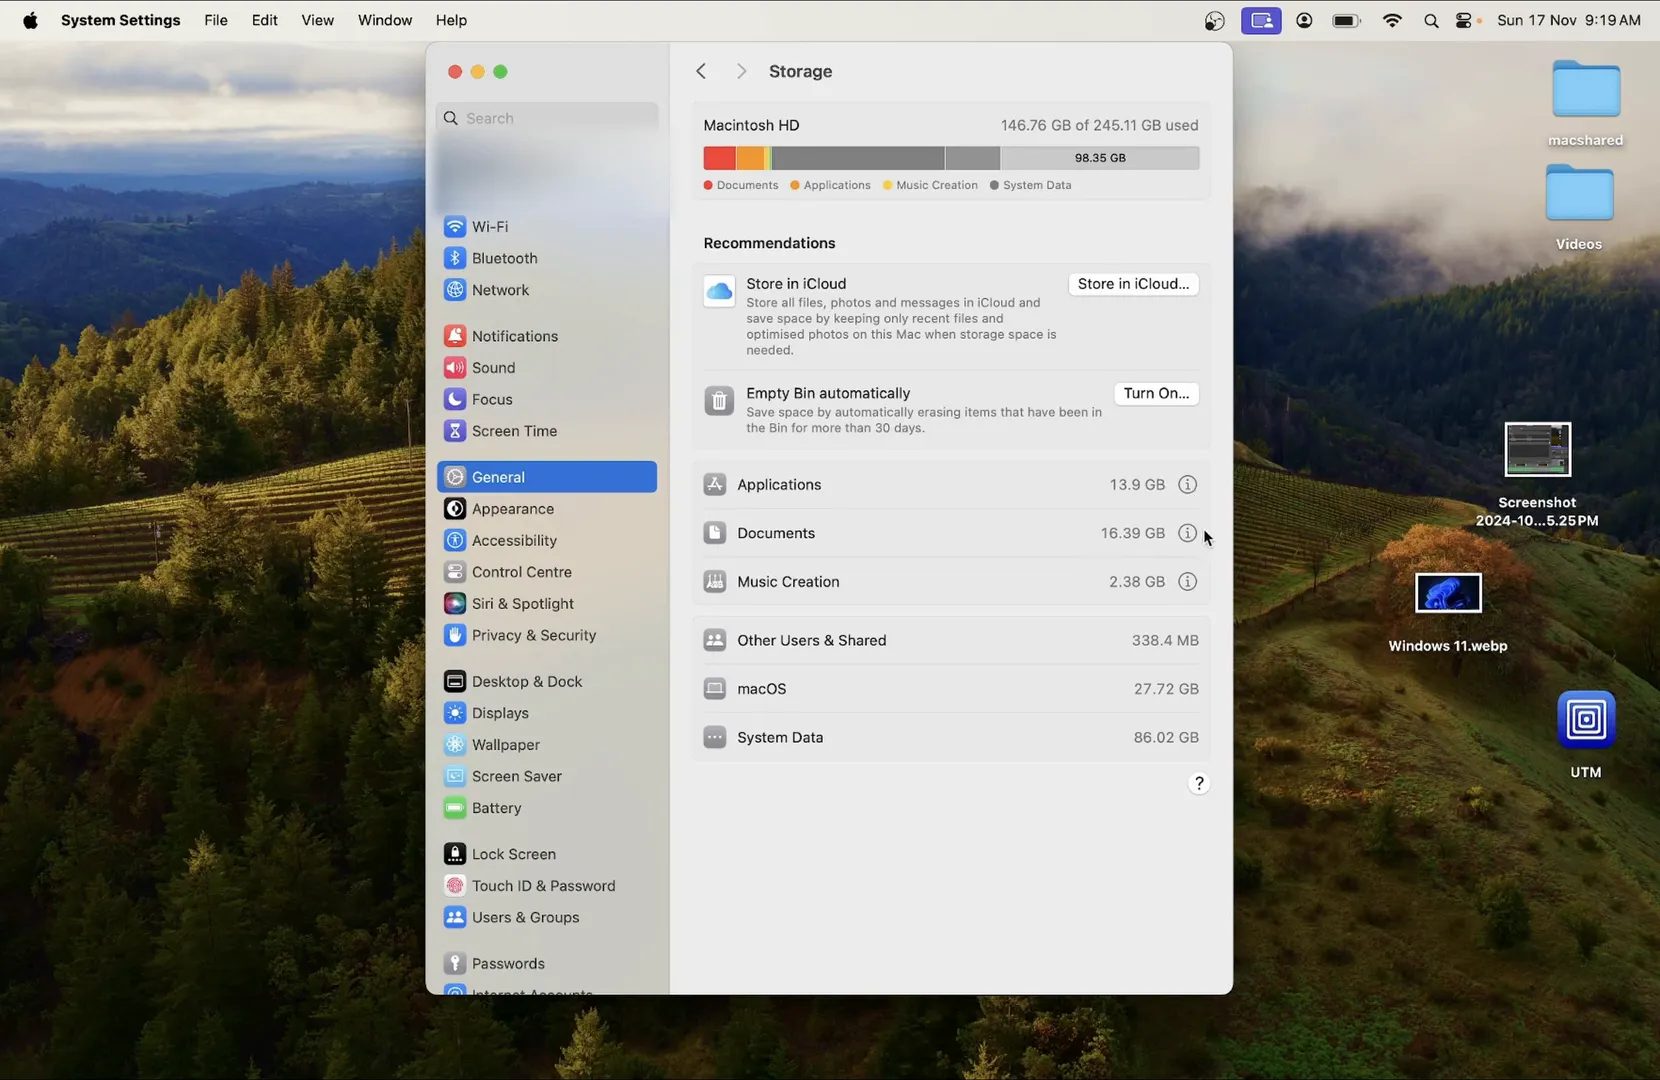Select UTM app icon on desktop

click(x=1586, y=720)
